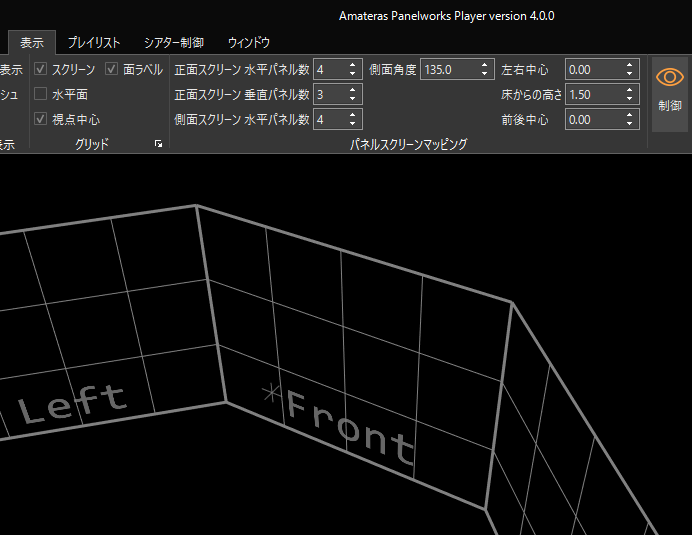Increase 側面スクリーン 水平パネル数 with up arrow
This screenshot has width=692, height=535.
point(352,115)
